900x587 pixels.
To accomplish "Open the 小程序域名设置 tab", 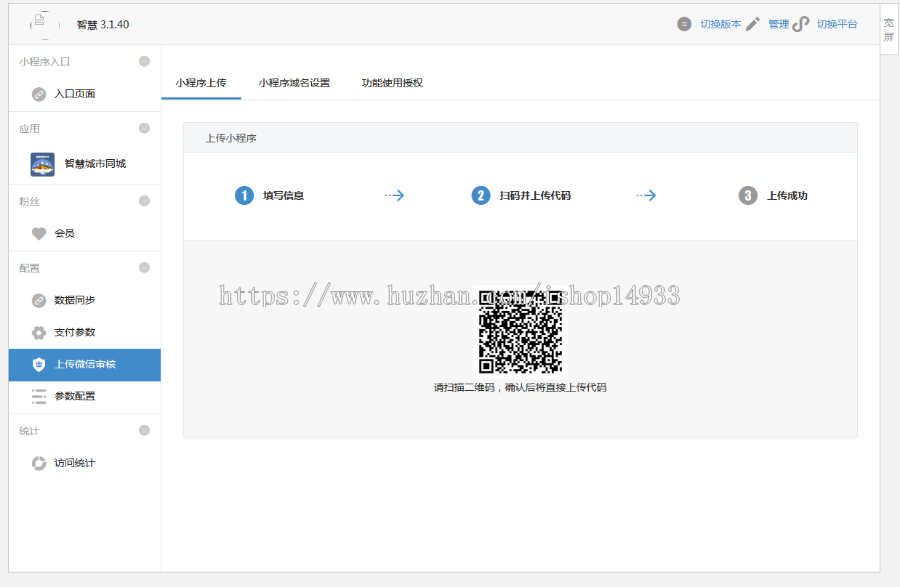I will (294, 83).
